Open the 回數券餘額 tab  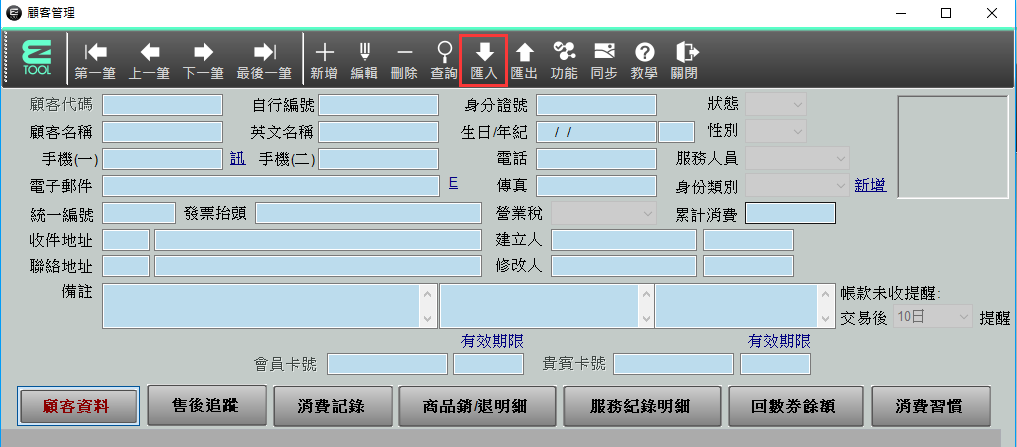tap(796, 405)
